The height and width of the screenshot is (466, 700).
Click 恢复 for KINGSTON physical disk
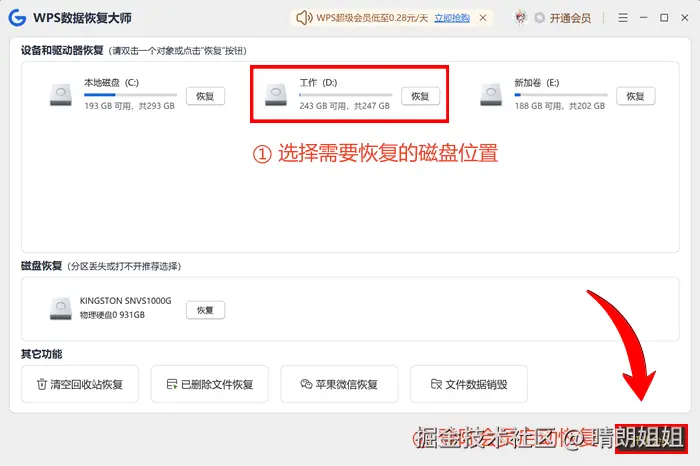click(205, 310)
